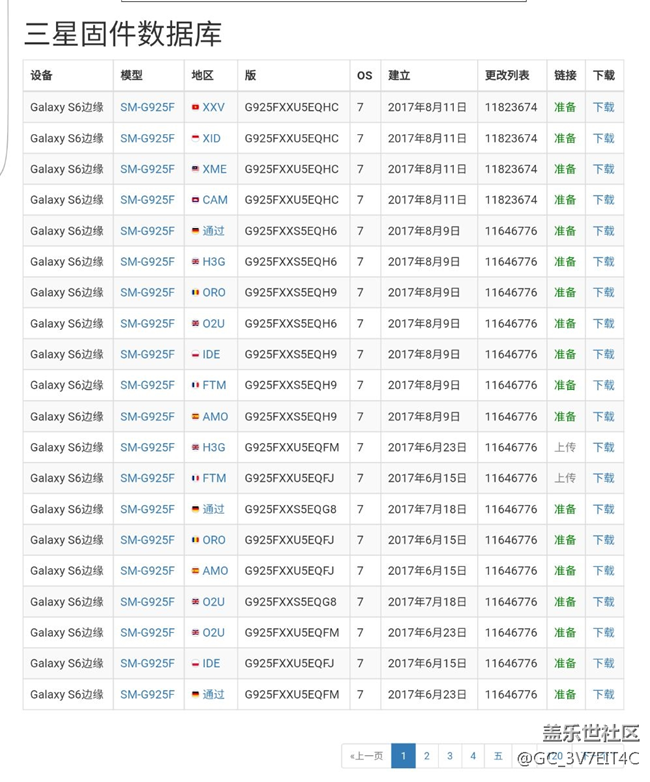Go to page 五 of the results
This screenshot has width=650, height=782.
pyautogui.click(x=498, y=756)
